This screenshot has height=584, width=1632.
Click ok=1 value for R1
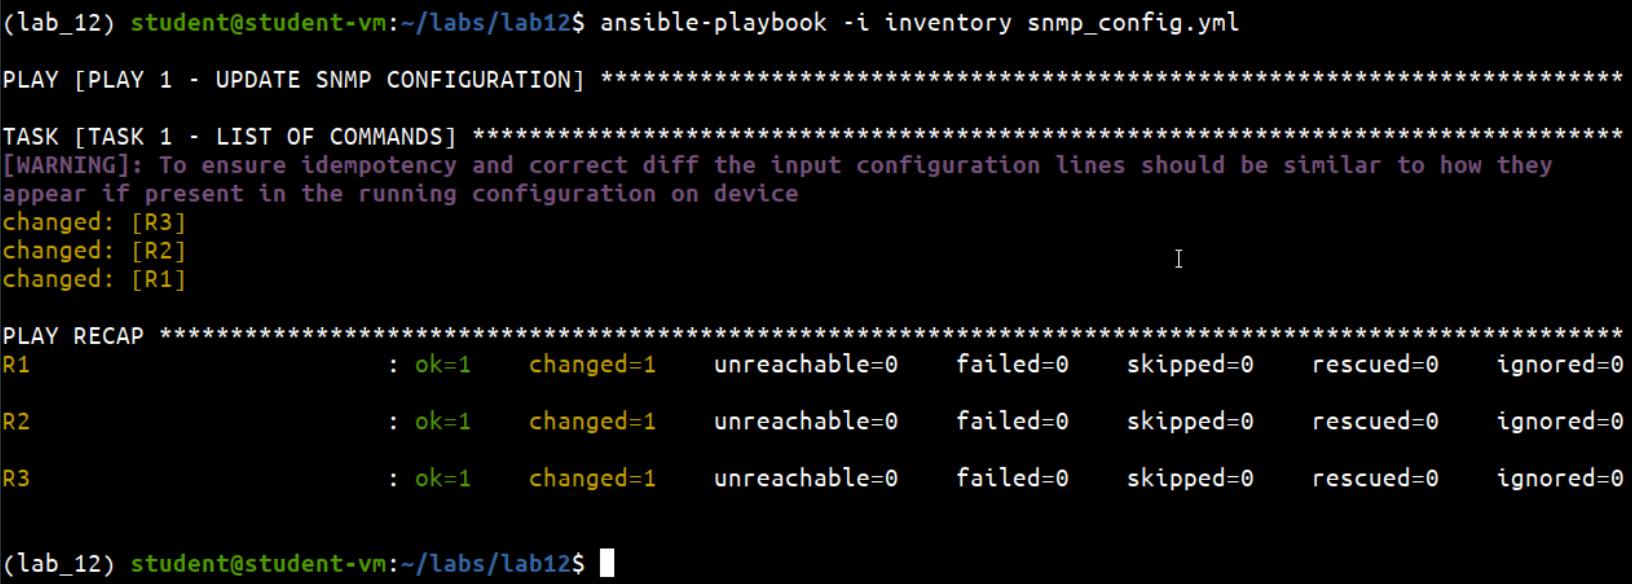point(443,365)
